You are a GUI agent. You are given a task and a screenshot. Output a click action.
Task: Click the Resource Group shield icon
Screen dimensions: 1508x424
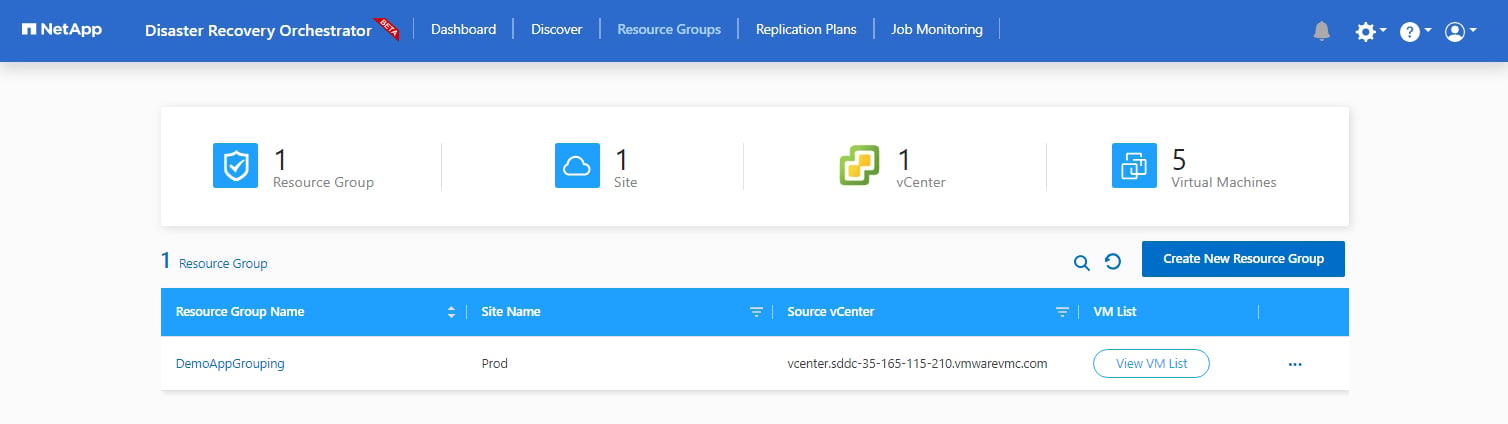[x=235, y=165]
